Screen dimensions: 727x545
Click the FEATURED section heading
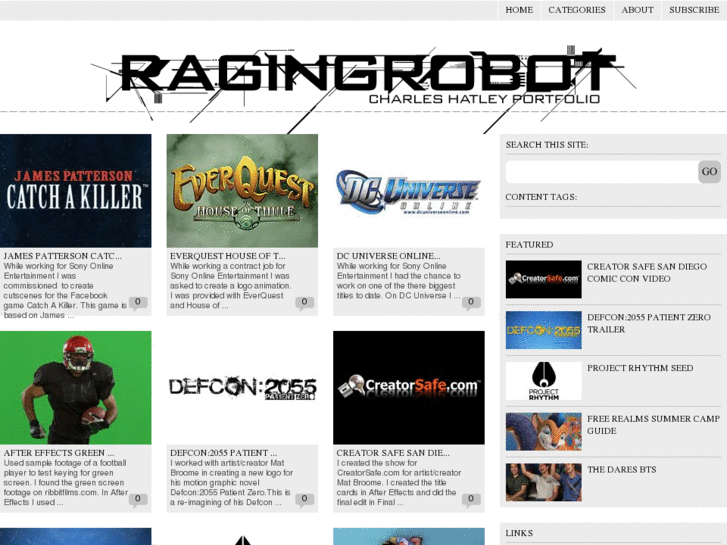coord(529,244)
